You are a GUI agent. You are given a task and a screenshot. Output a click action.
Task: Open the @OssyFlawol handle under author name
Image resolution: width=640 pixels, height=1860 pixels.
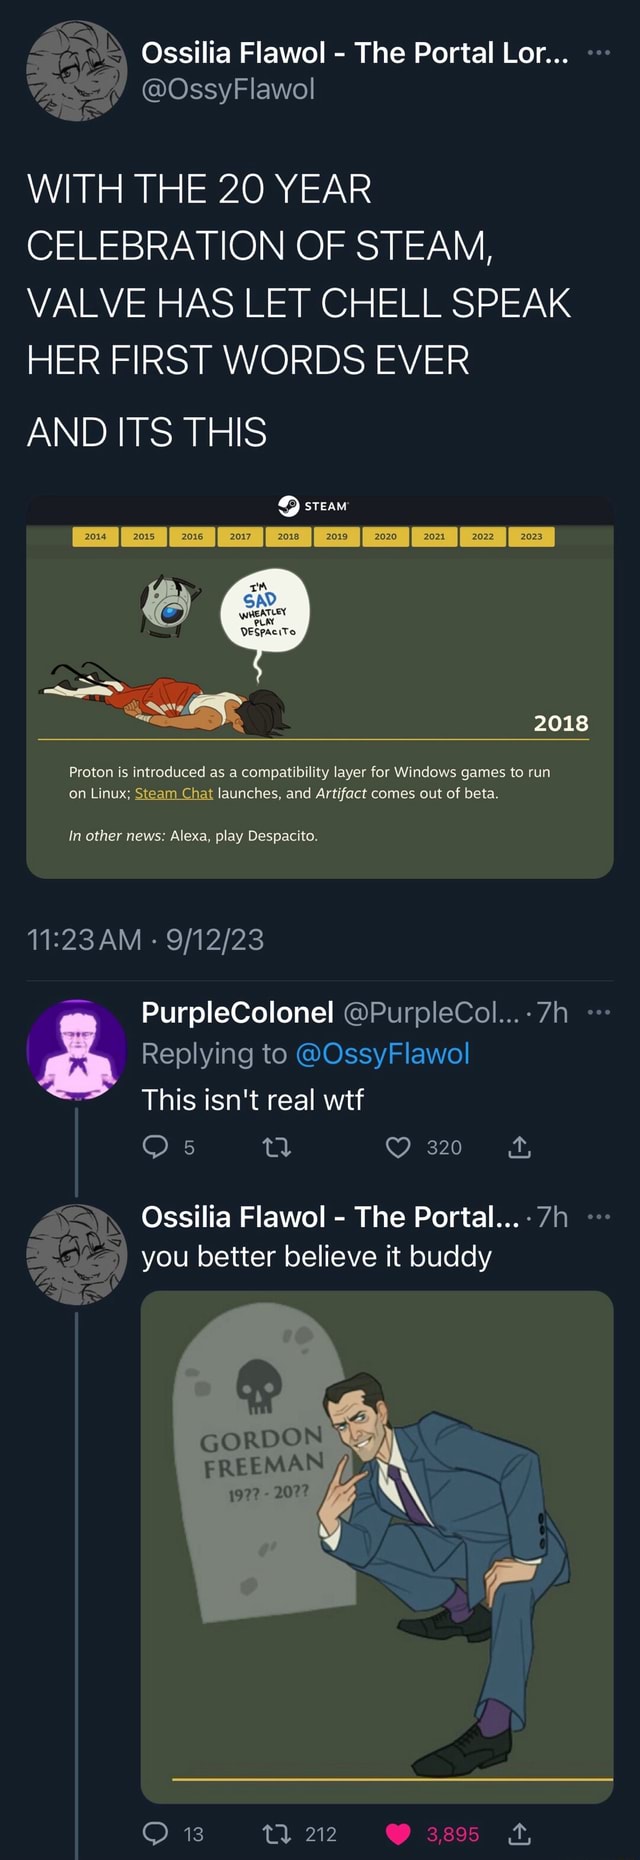228,90
